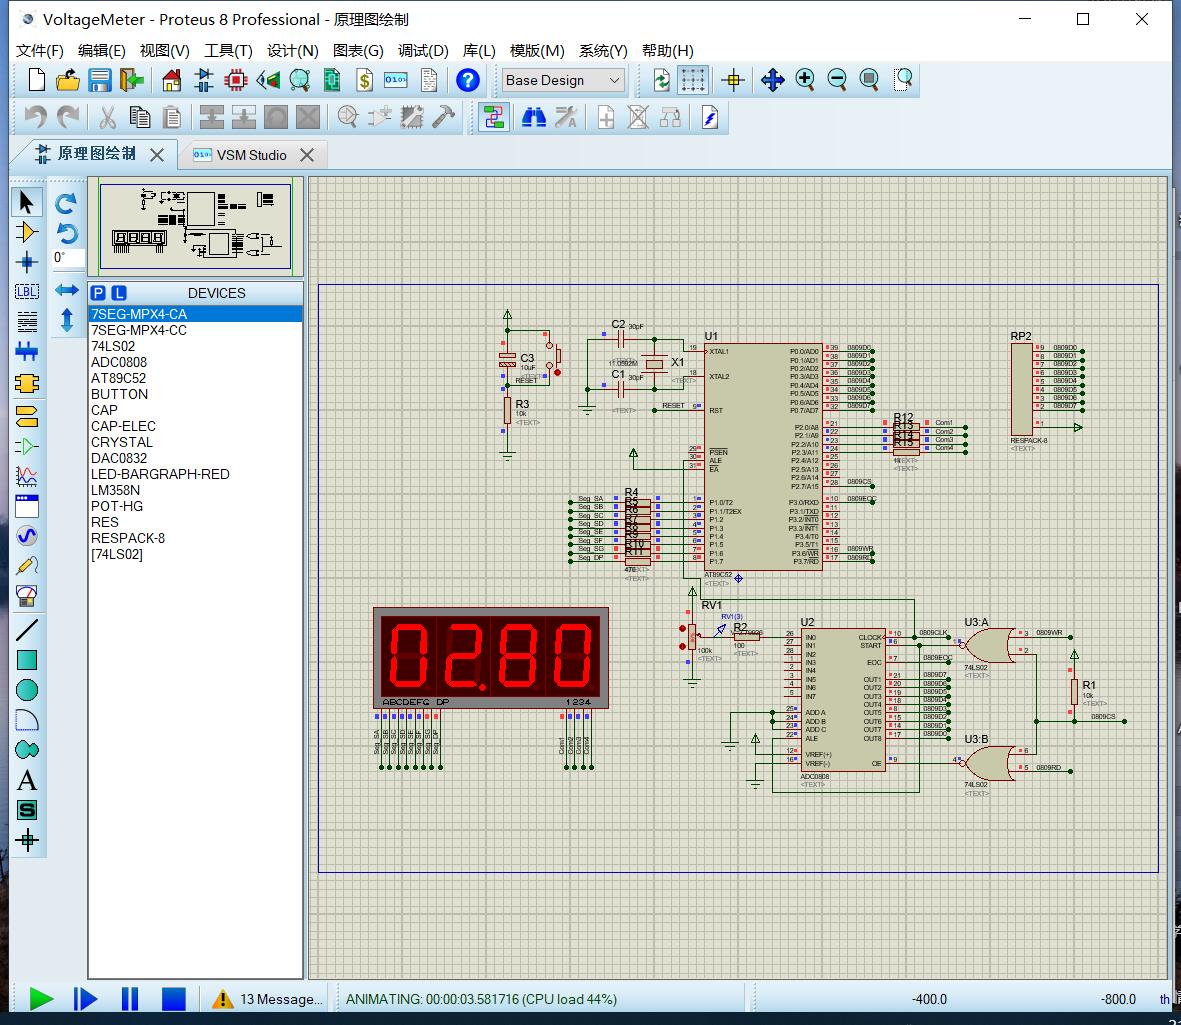Select the Generator mode sine icon
Viewport: 1181px width, 1025px height.
tap(26, 535)
